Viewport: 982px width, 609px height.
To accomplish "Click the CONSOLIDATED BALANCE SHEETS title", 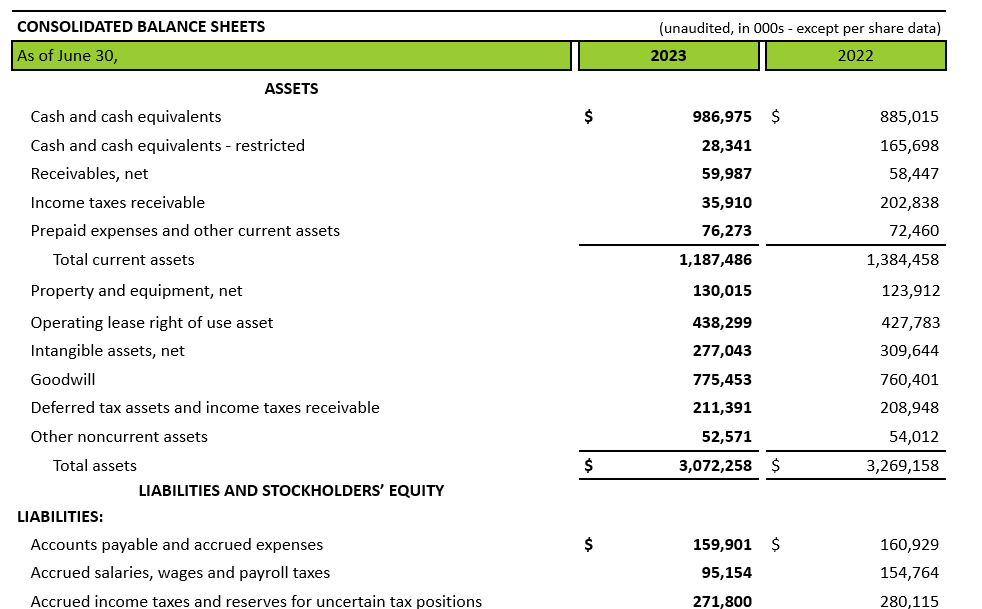I will click(x=141, y=27).
